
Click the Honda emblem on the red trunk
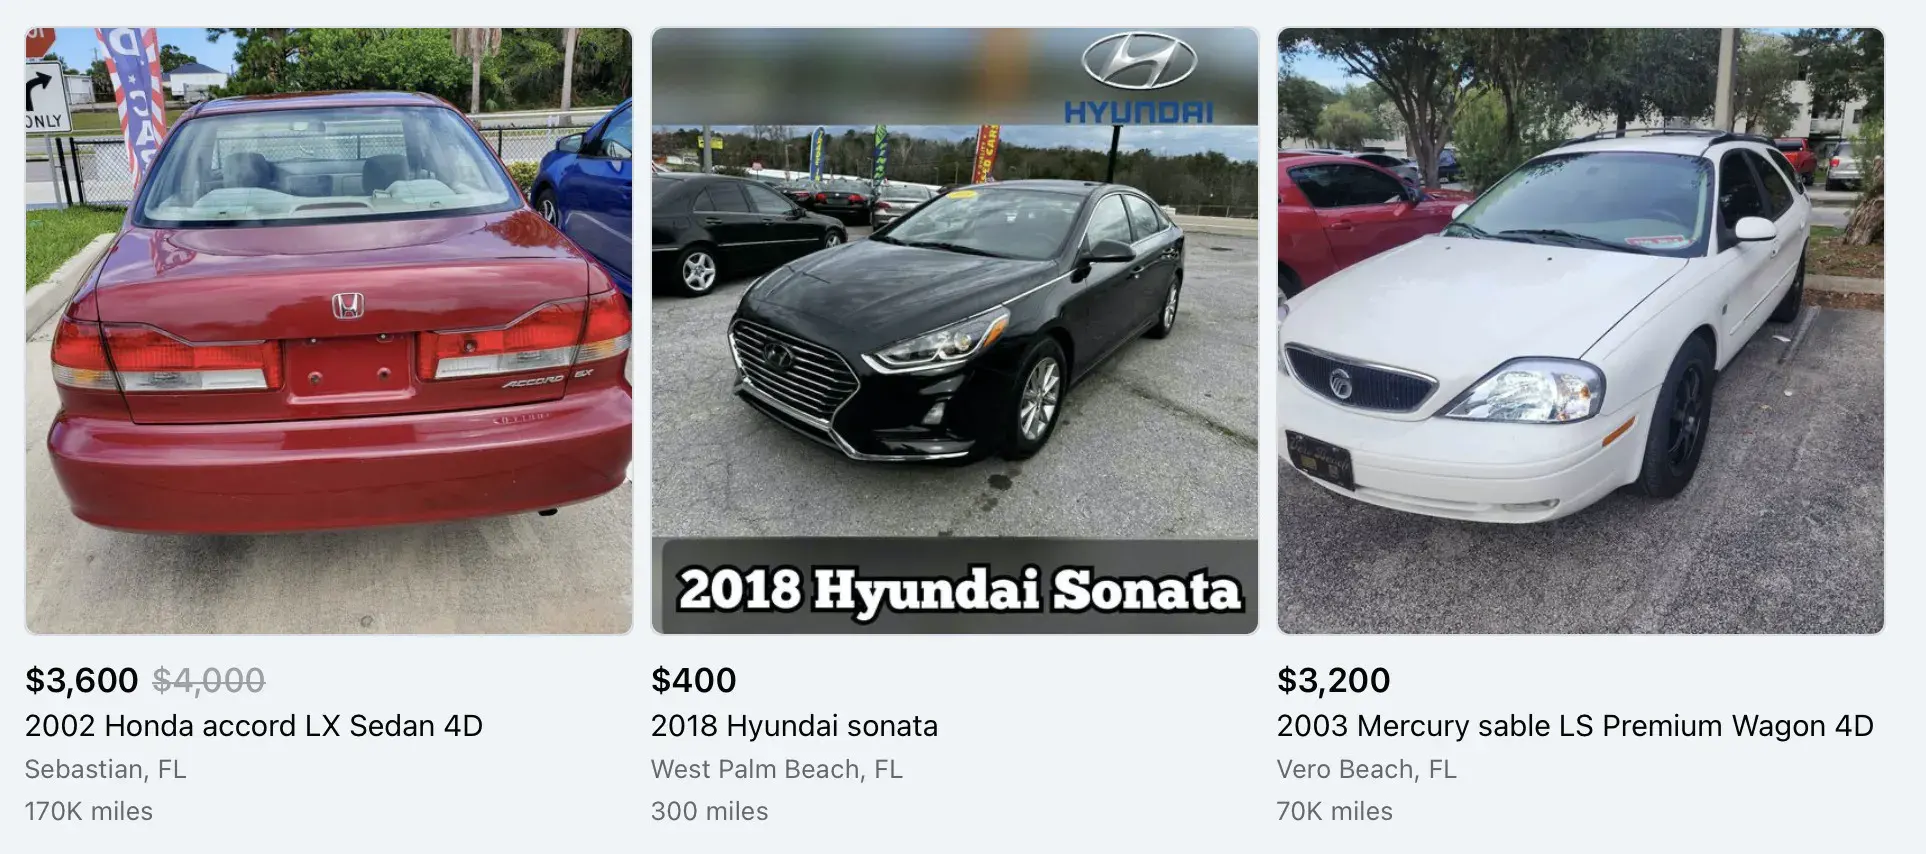[x=348, y=306]
